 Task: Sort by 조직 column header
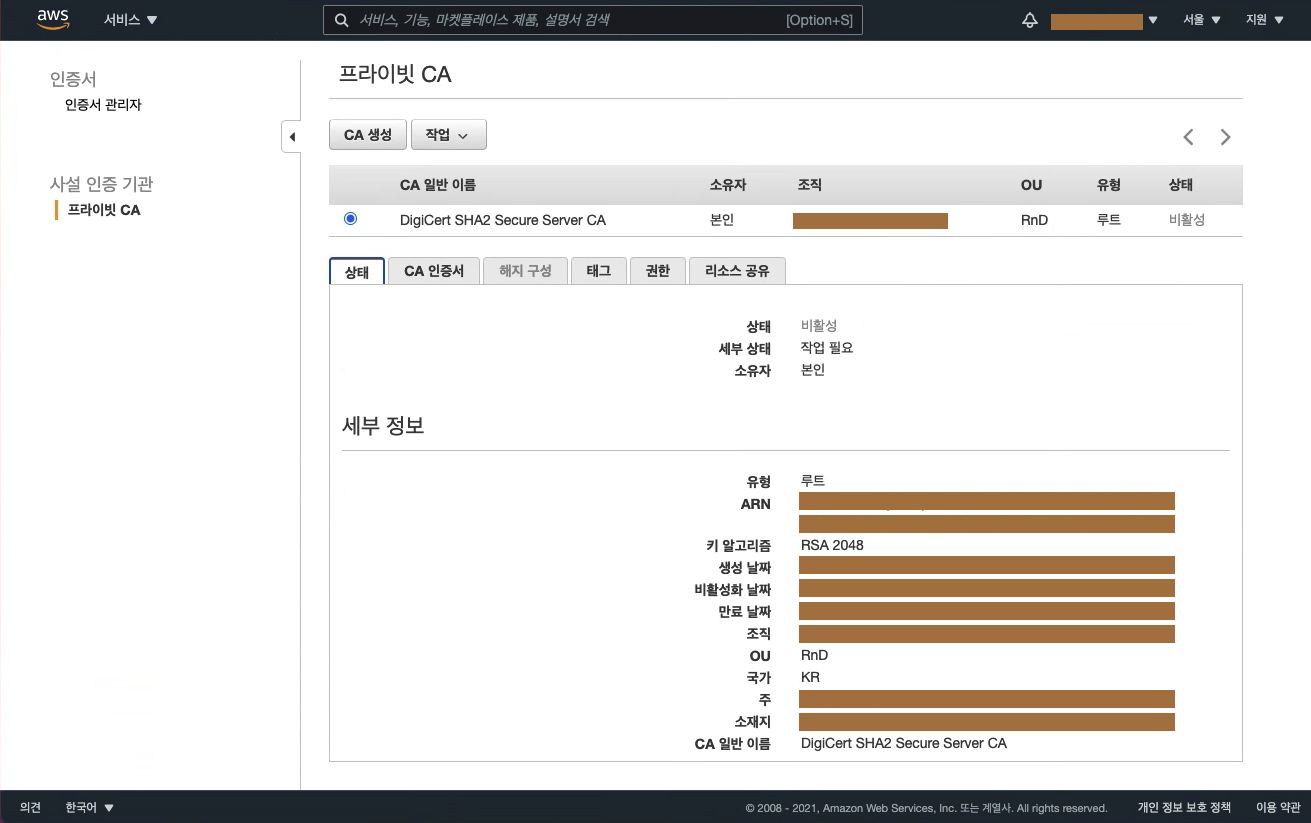tap(810, 185)
